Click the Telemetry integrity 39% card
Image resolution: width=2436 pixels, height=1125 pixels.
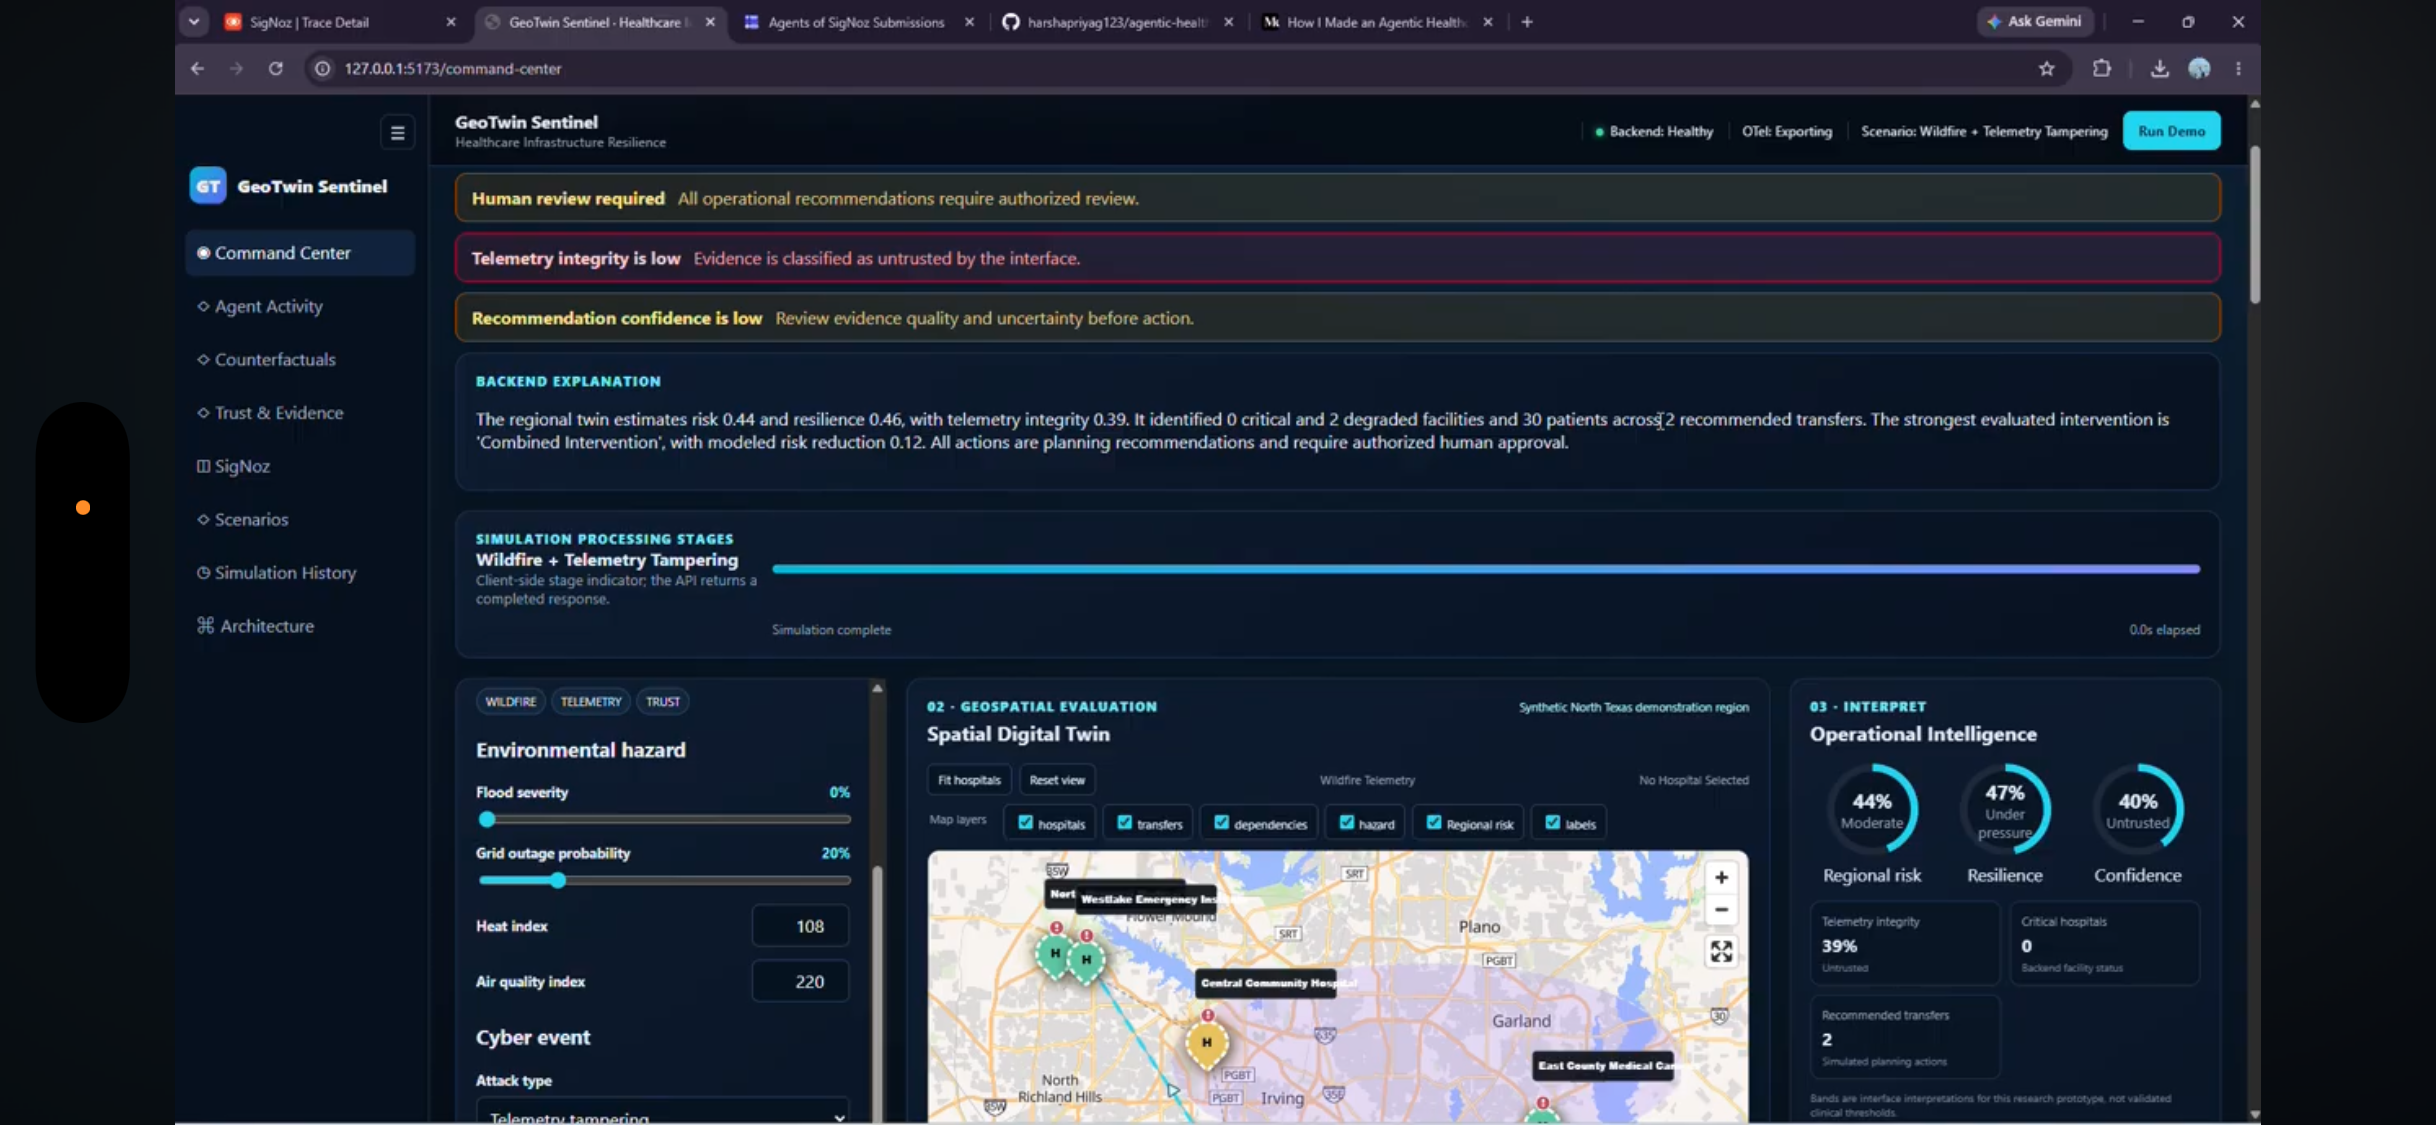pos(1905,943)
